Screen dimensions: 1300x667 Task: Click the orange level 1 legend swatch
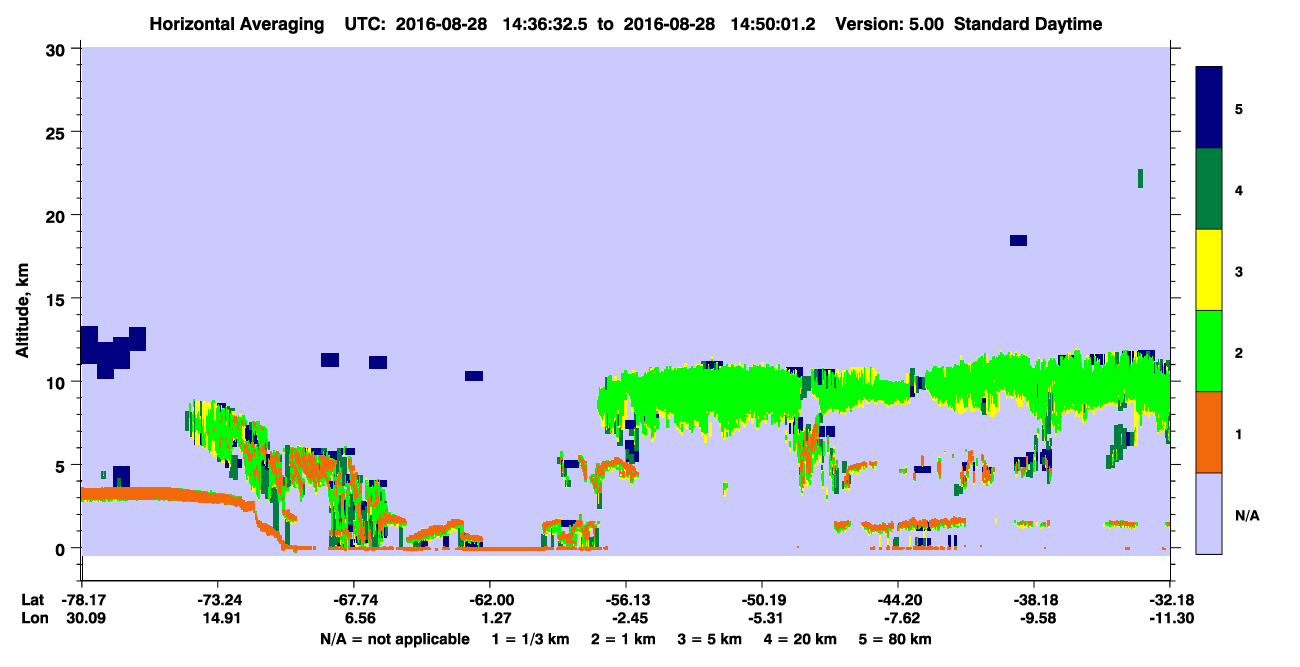(x=1210, y=432)
